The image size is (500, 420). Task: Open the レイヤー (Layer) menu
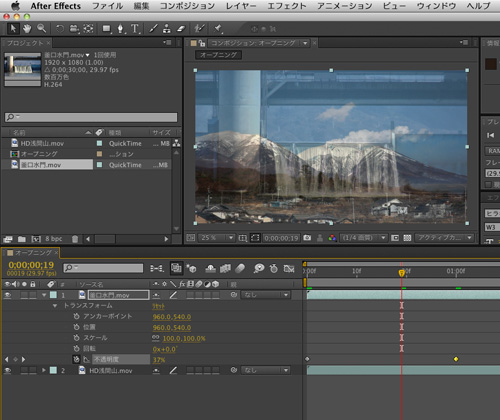point(241,6)
